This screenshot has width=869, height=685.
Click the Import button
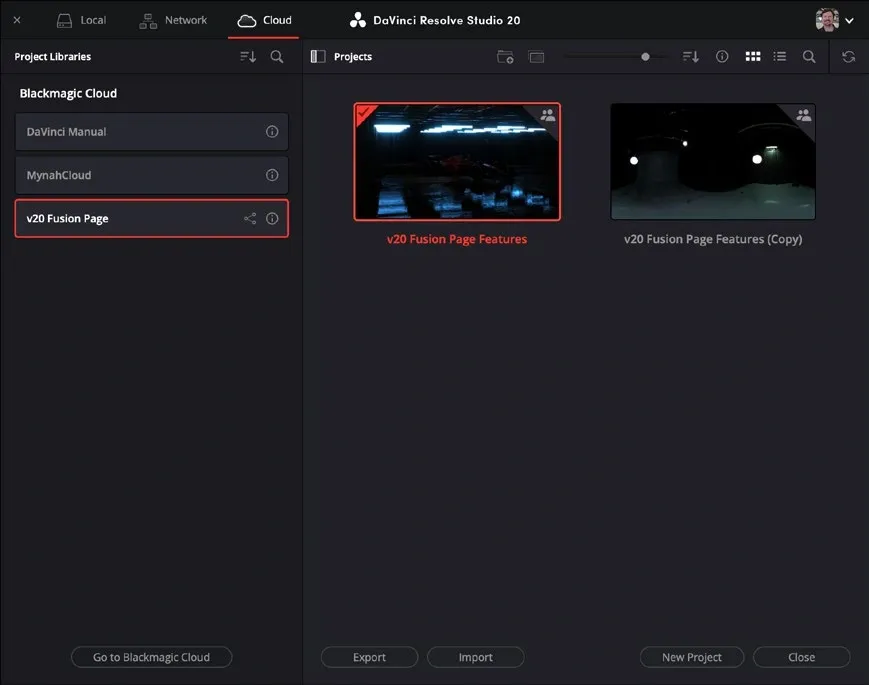tap(476, 657)
